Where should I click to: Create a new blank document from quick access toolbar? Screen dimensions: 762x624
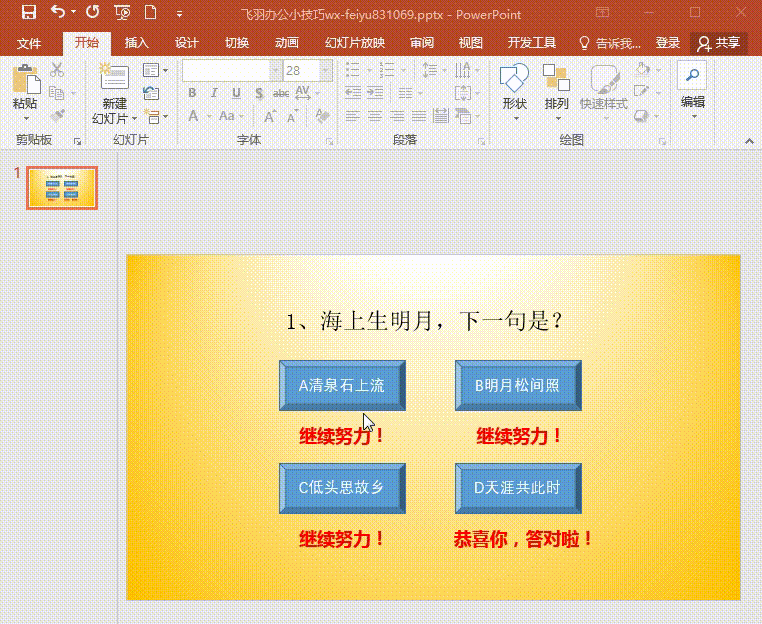(x=151, y=12)
